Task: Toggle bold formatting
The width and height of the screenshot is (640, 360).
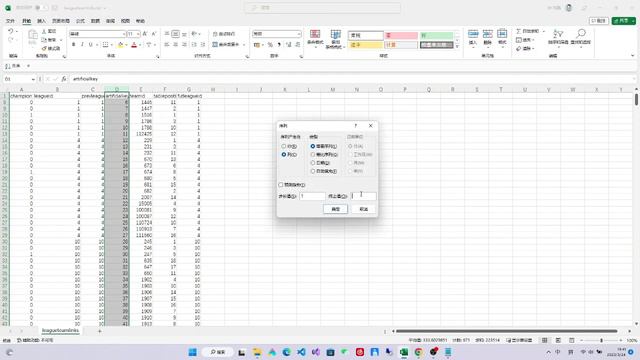Action: [73, 44]
